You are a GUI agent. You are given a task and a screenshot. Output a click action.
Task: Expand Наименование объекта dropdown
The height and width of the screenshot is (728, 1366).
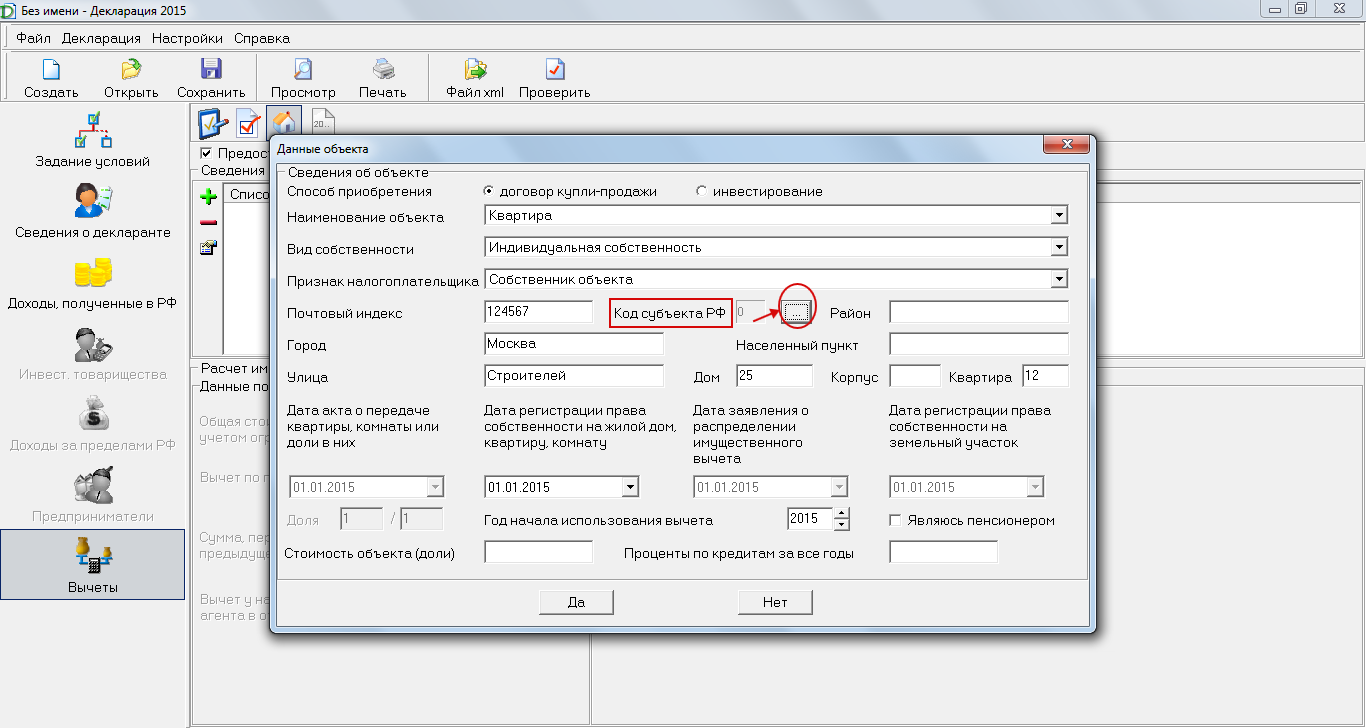pos(1059,215)
